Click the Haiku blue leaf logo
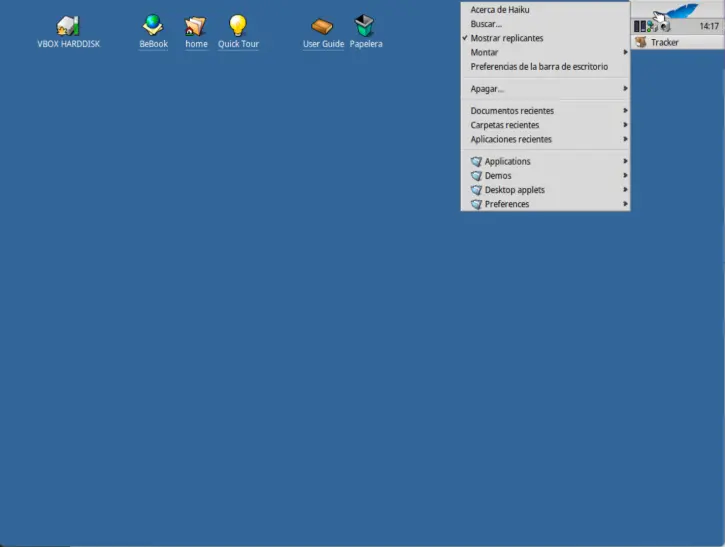 [x=682, y=10]
